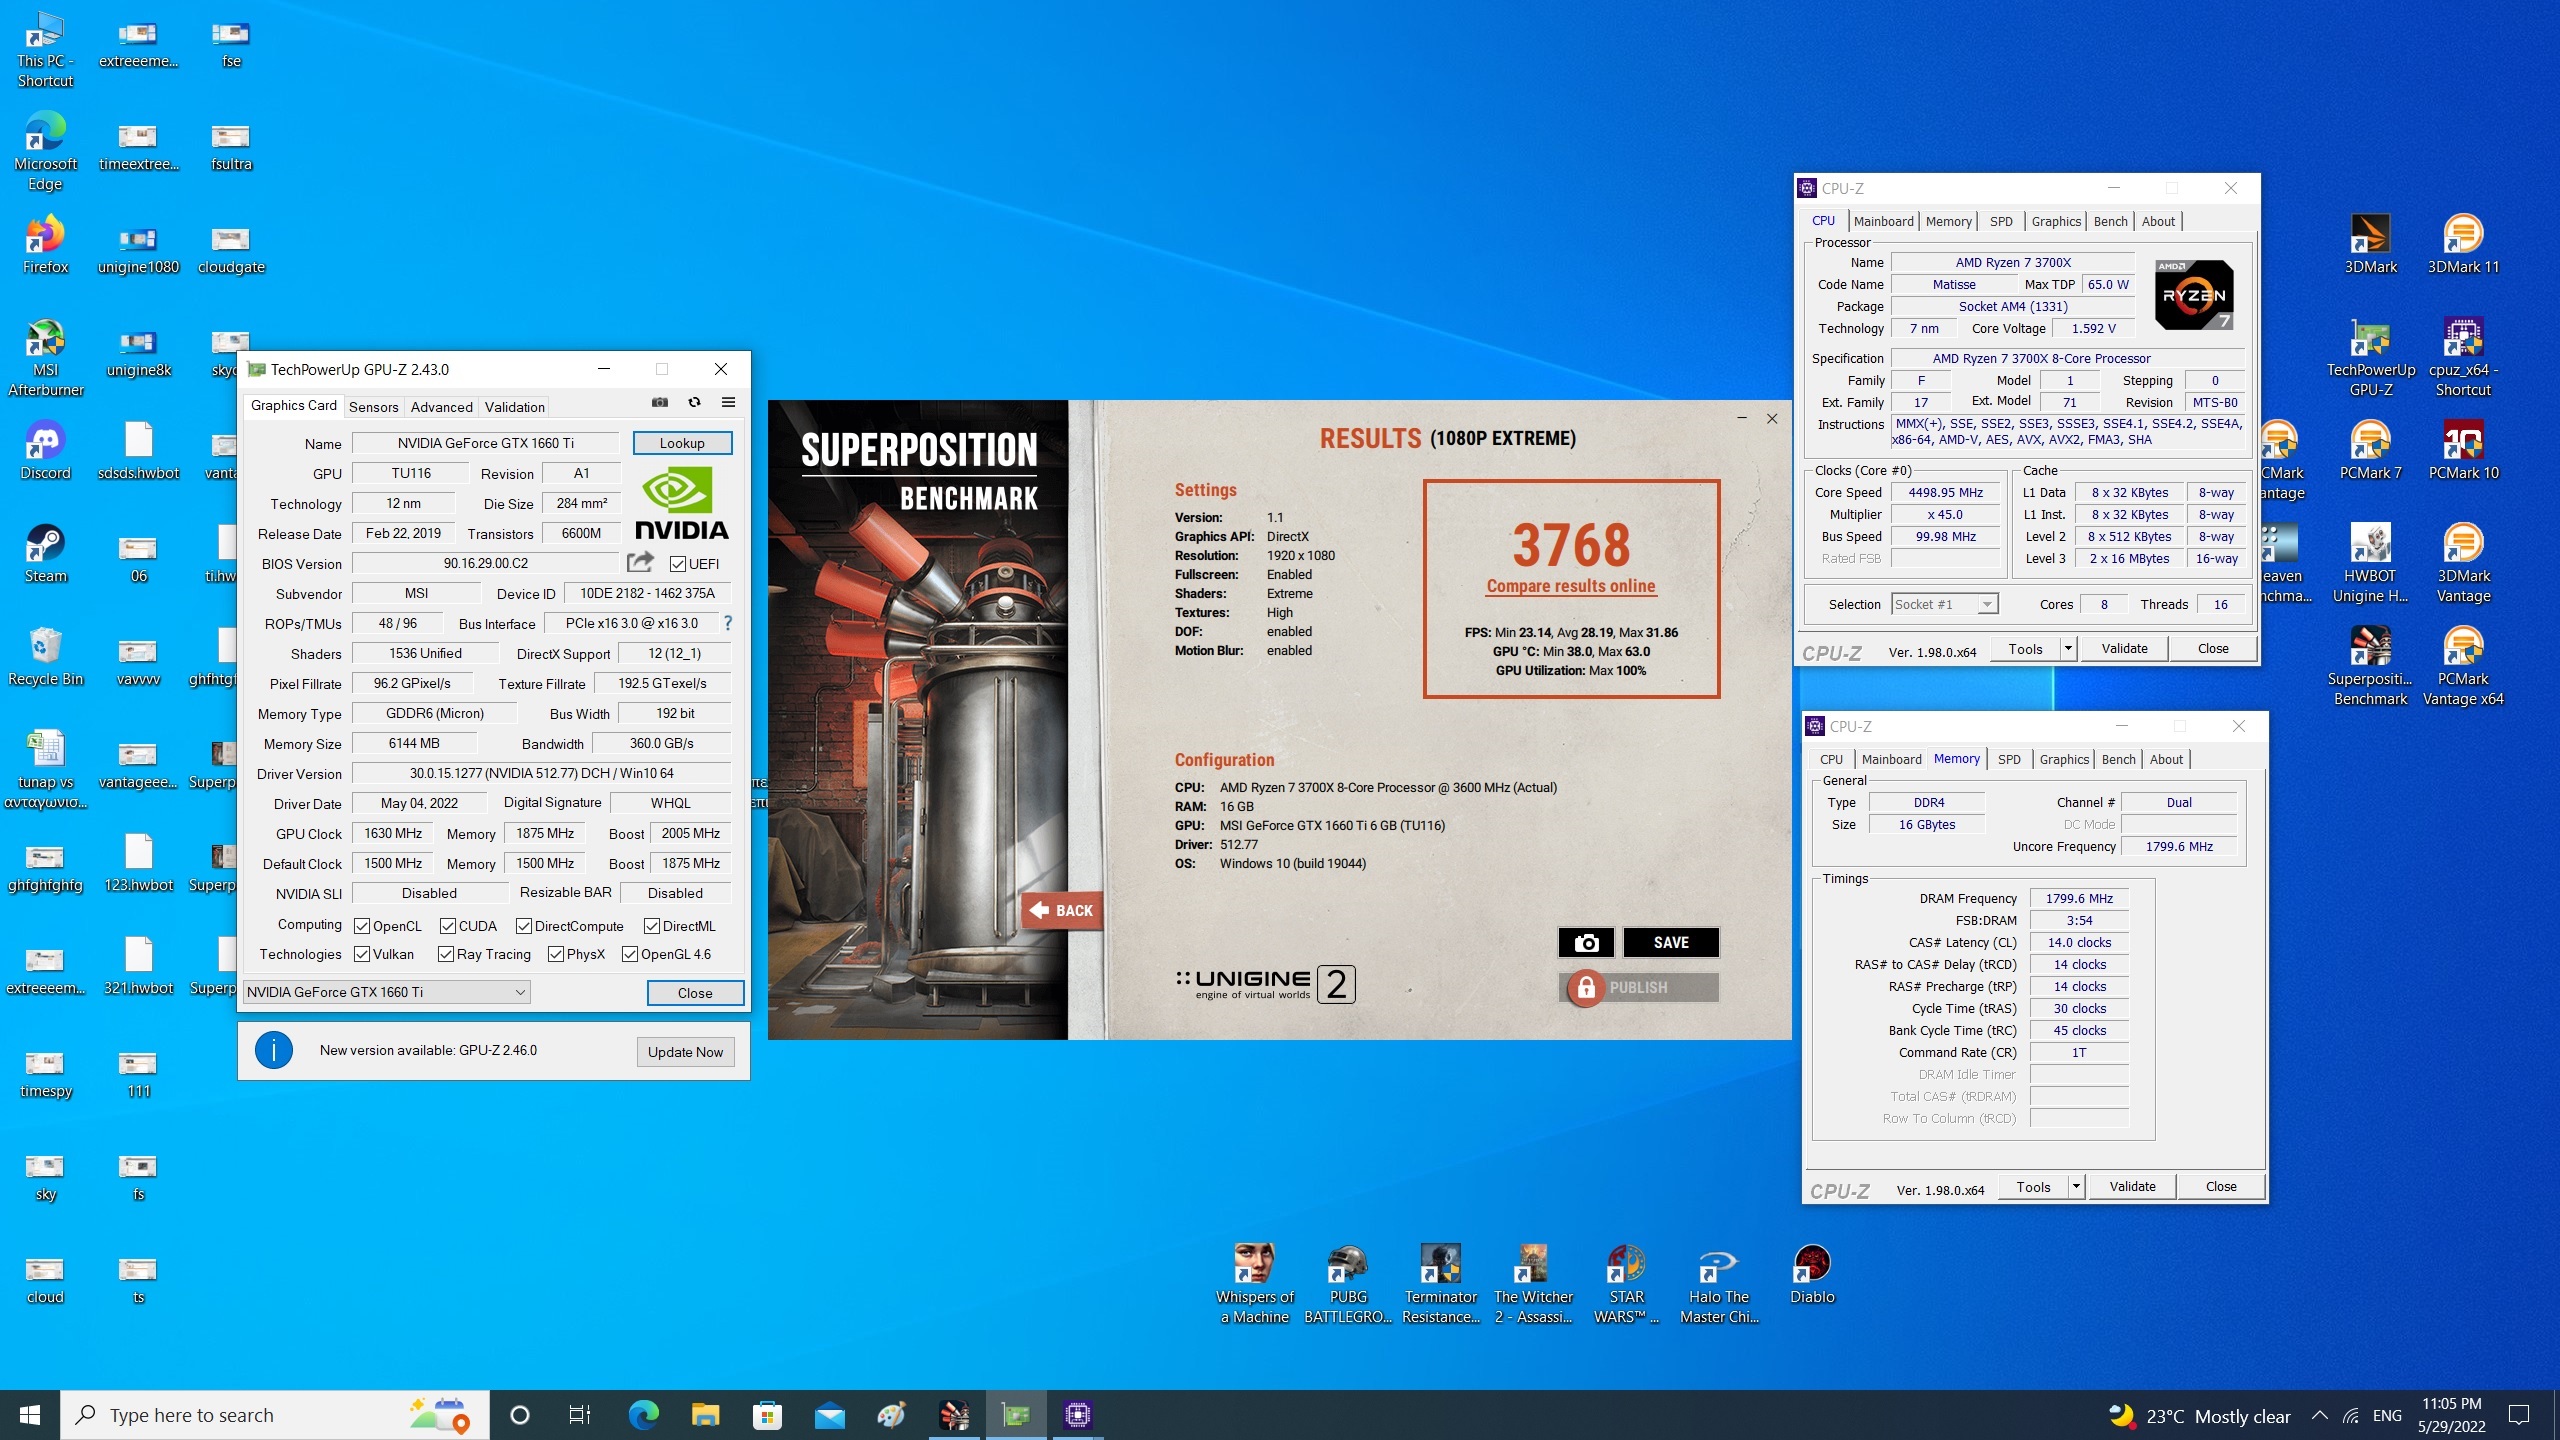2560x1440 pixels.
Task: Click the SAVE button in Superposition
Action: point(1671,942)
